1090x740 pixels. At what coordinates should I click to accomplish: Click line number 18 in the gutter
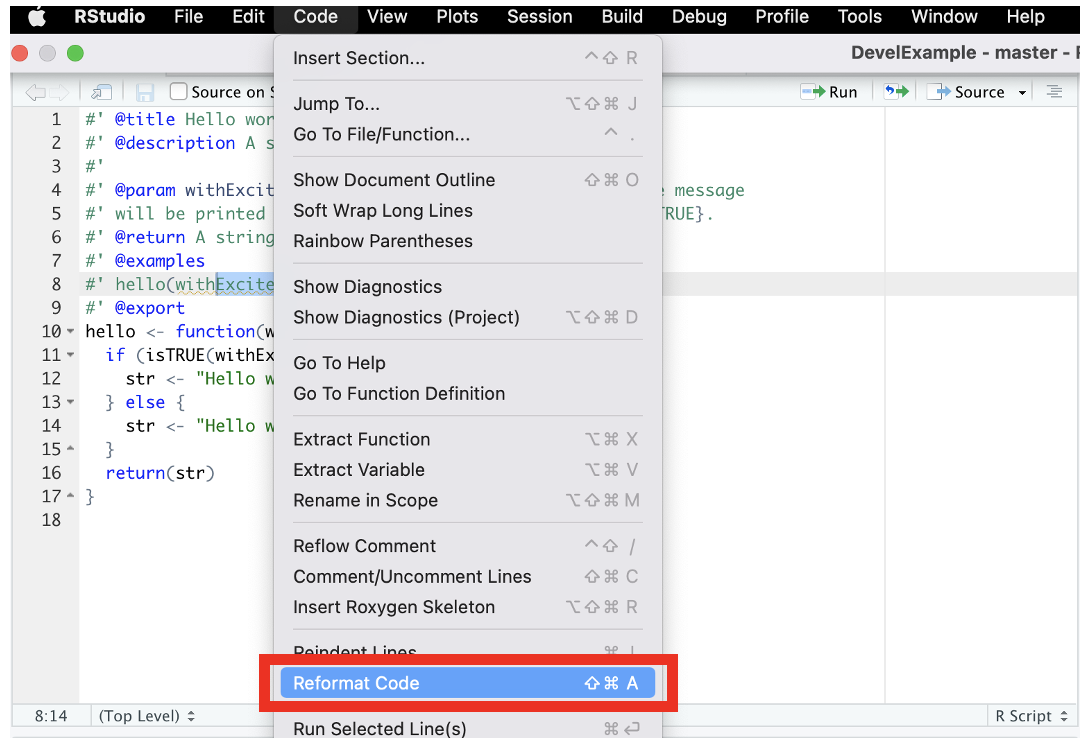point(51,520)
